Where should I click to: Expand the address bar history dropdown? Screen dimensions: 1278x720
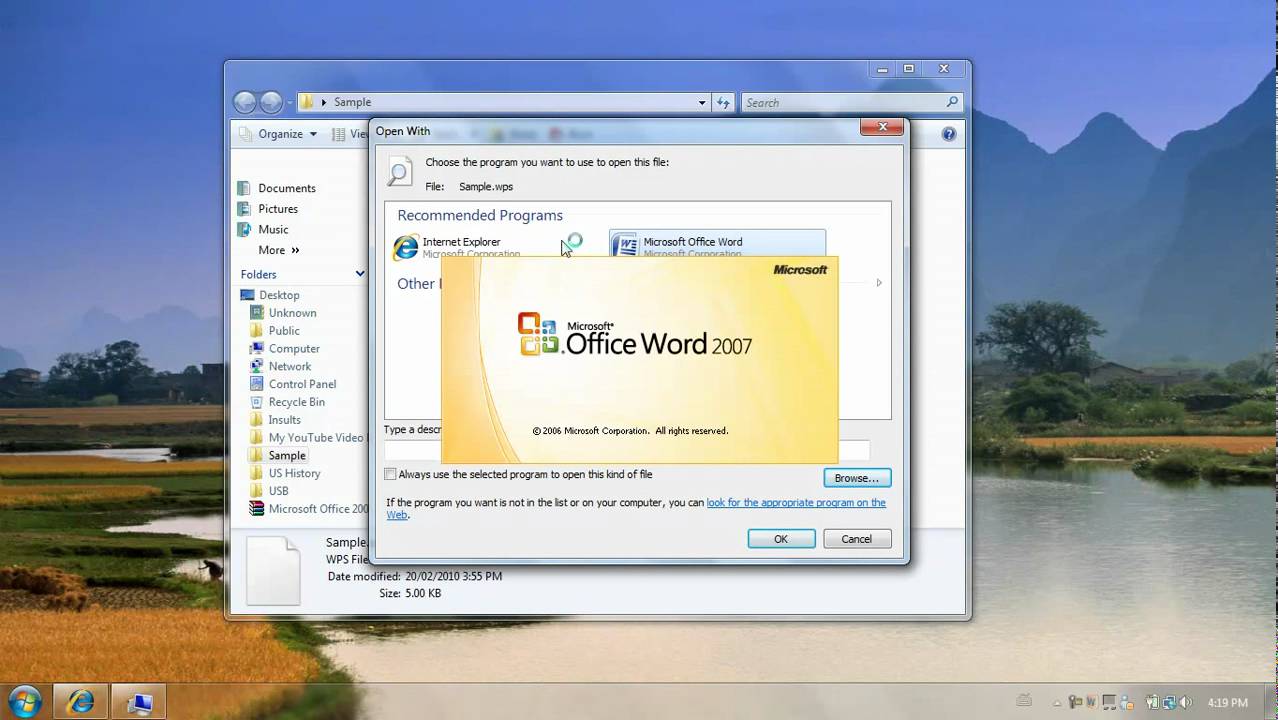tap(702, 102)
